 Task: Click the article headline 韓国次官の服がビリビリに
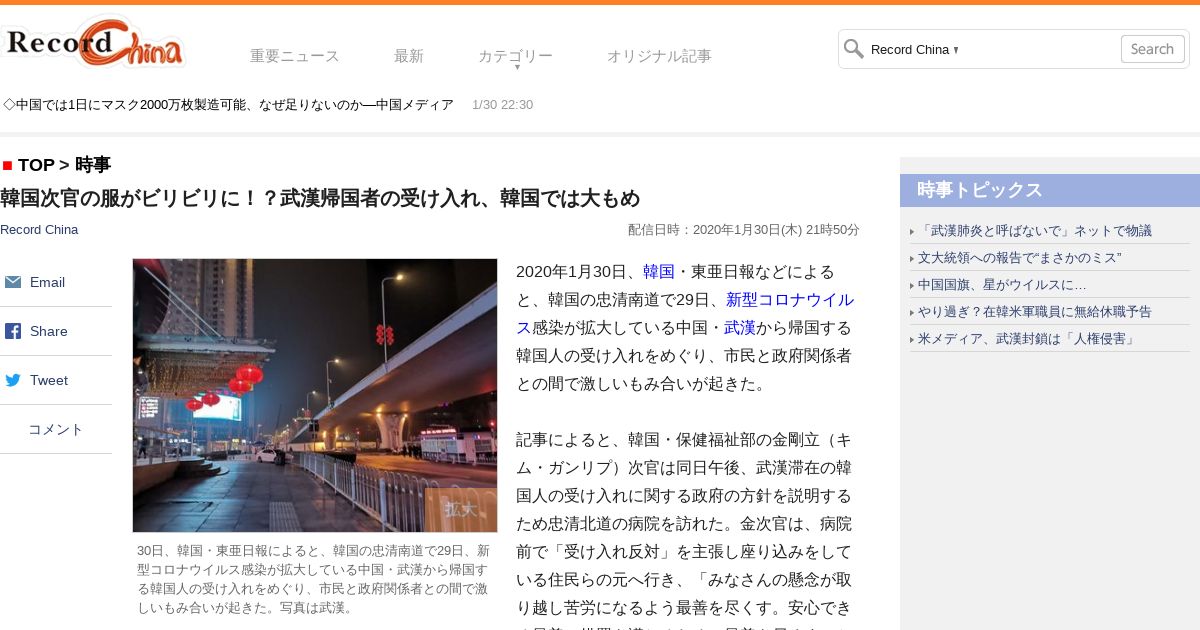[320, 198]
